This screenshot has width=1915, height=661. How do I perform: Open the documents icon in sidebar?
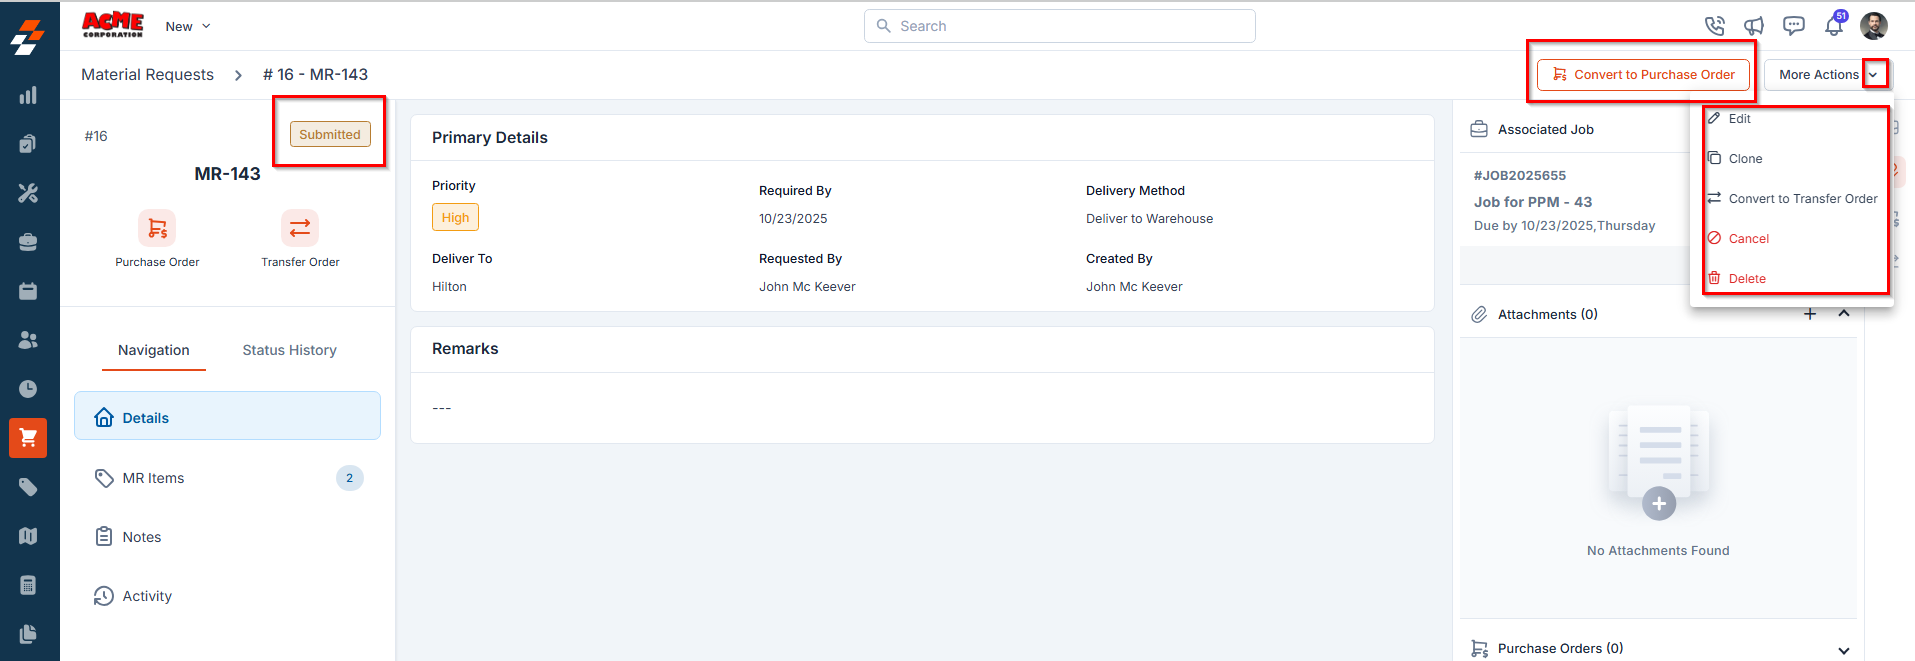point(28,634)
